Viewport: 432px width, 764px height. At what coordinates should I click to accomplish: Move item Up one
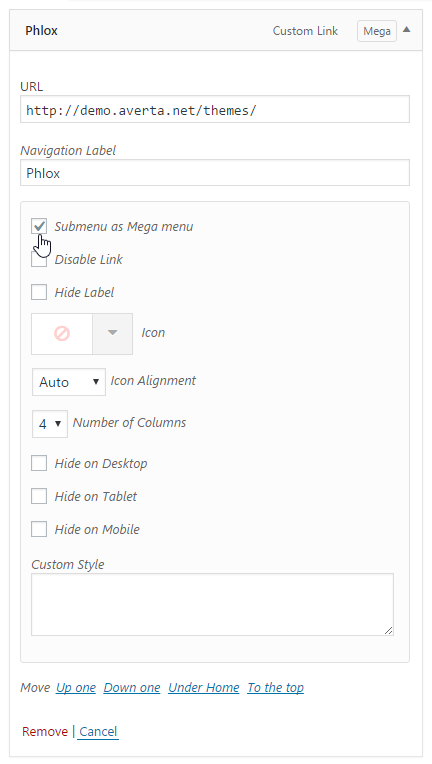[76, 688]
